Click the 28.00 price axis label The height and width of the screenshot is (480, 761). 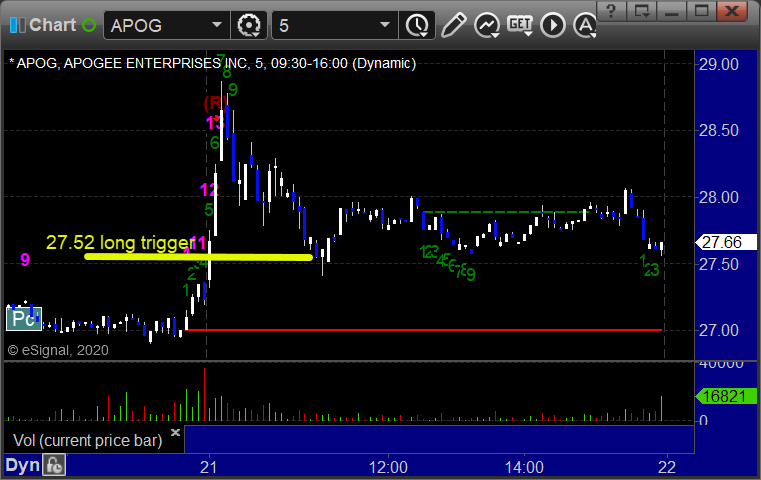tap(719, 197)
